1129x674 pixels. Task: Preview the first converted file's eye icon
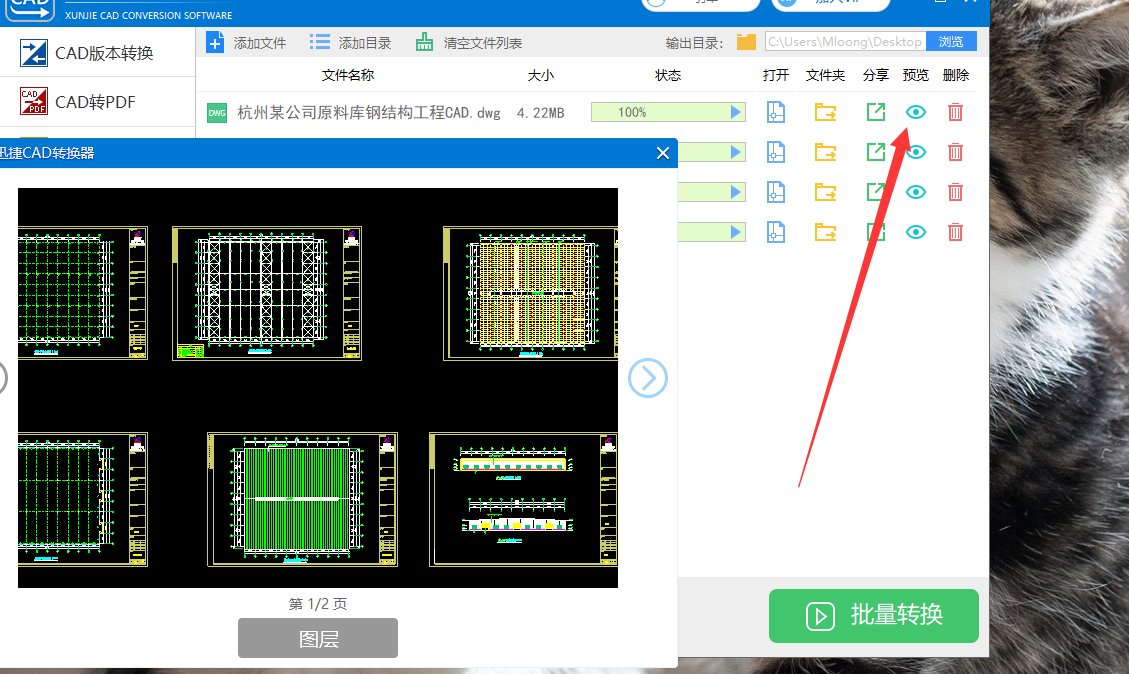[x=915, y=112]
